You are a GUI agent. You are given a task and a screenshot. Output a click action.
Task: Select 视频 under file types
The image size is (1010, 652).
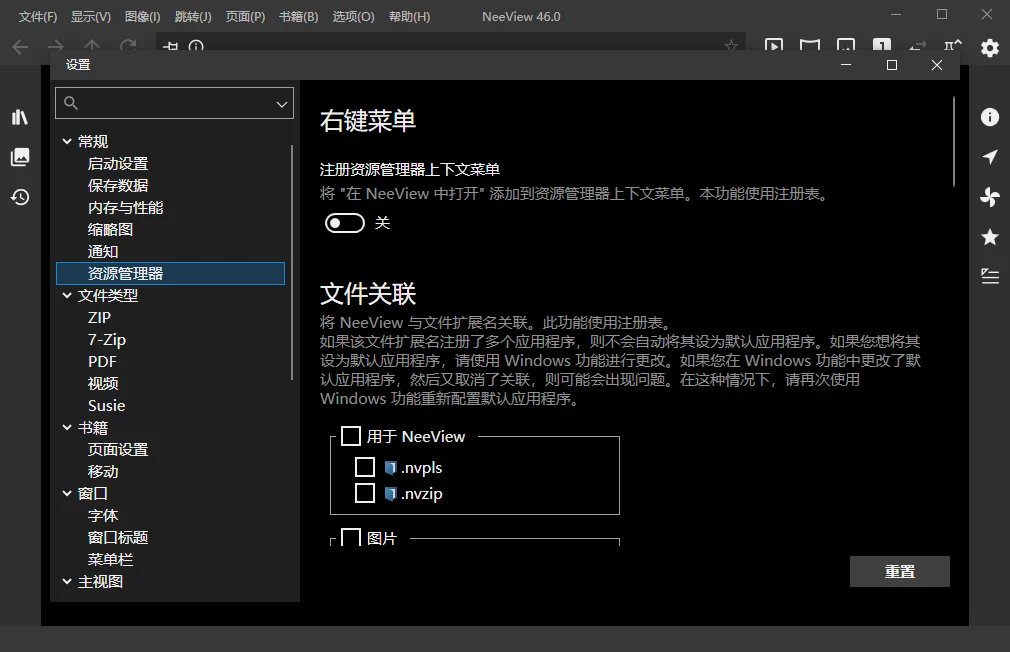103,383
